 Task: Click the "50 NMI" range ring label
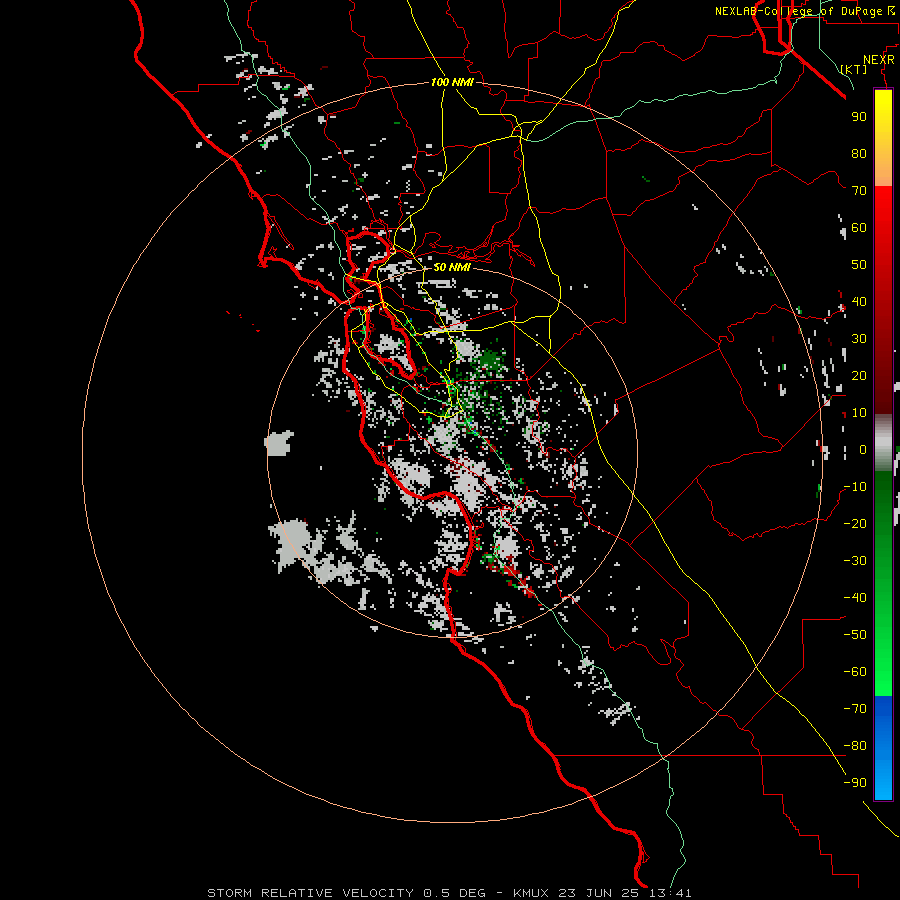click(x=451, y=267)
